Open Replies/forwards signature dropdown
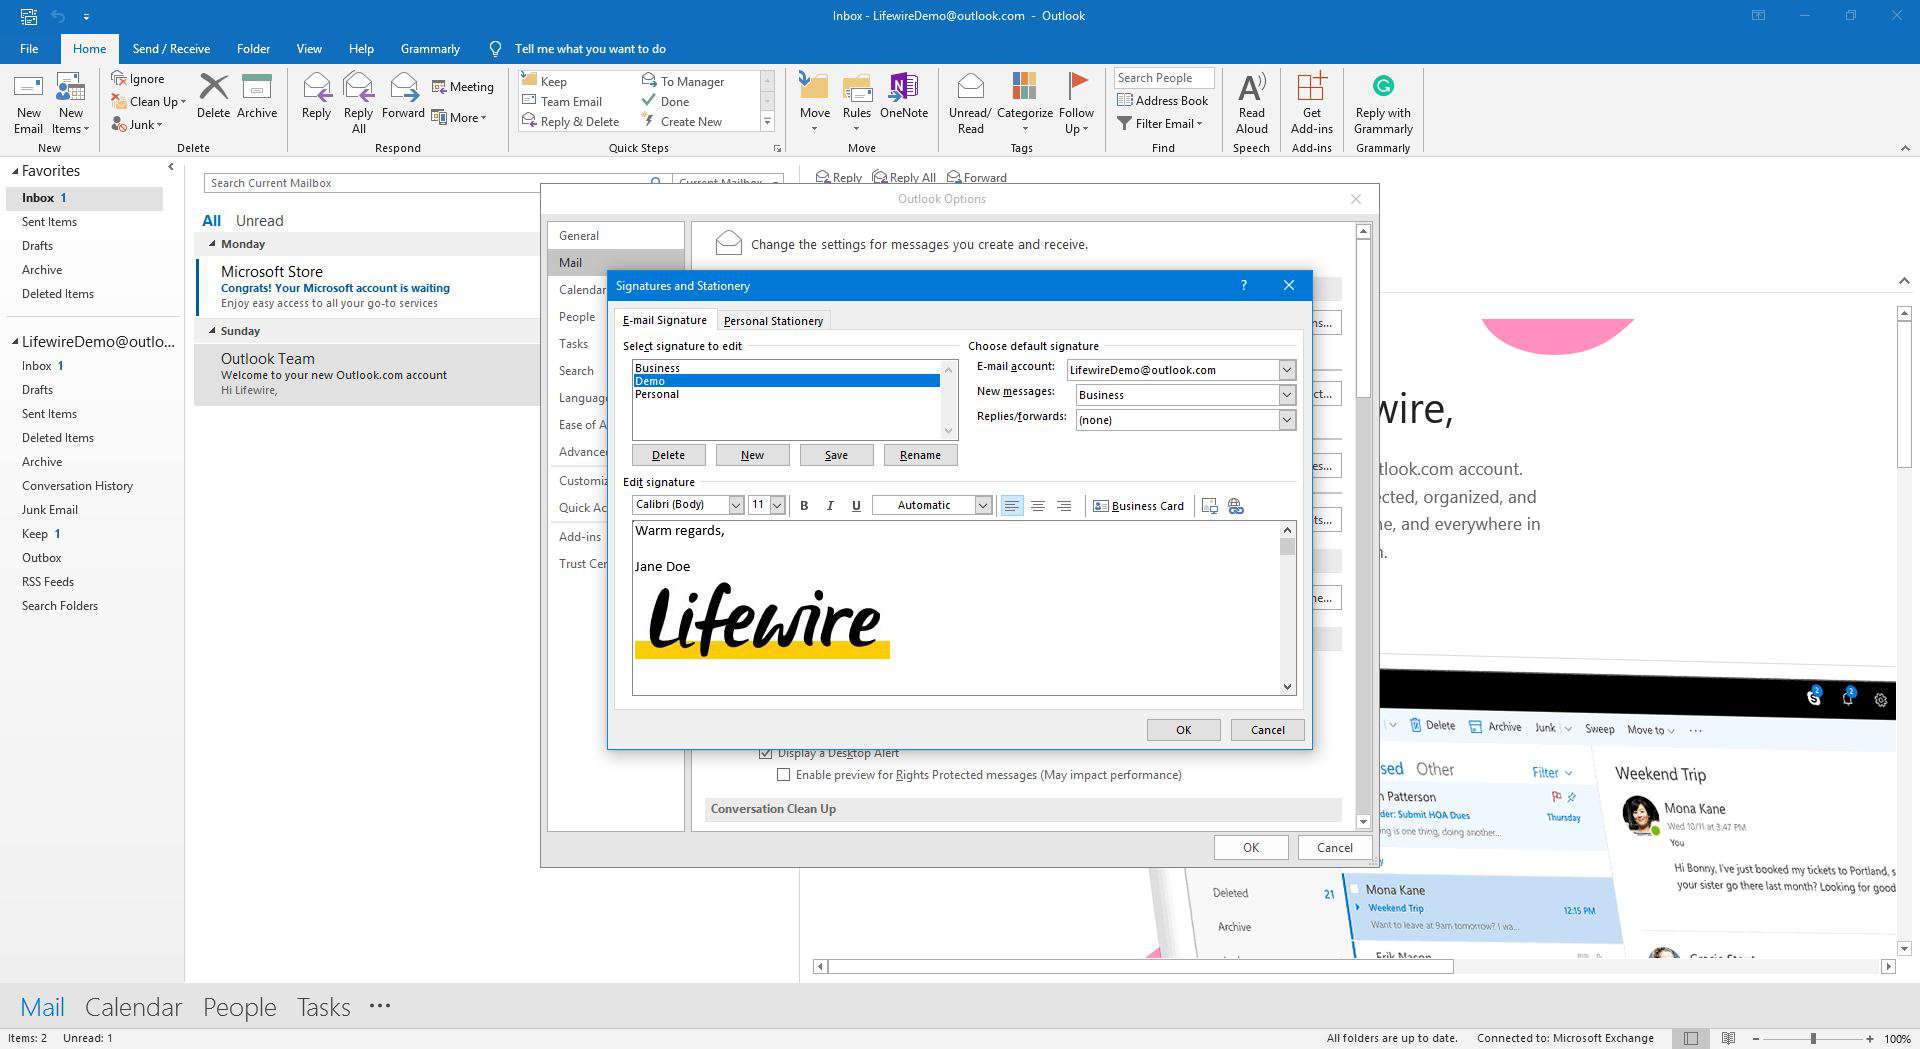The image size is (1920, 1049). tap(1287, 420)
